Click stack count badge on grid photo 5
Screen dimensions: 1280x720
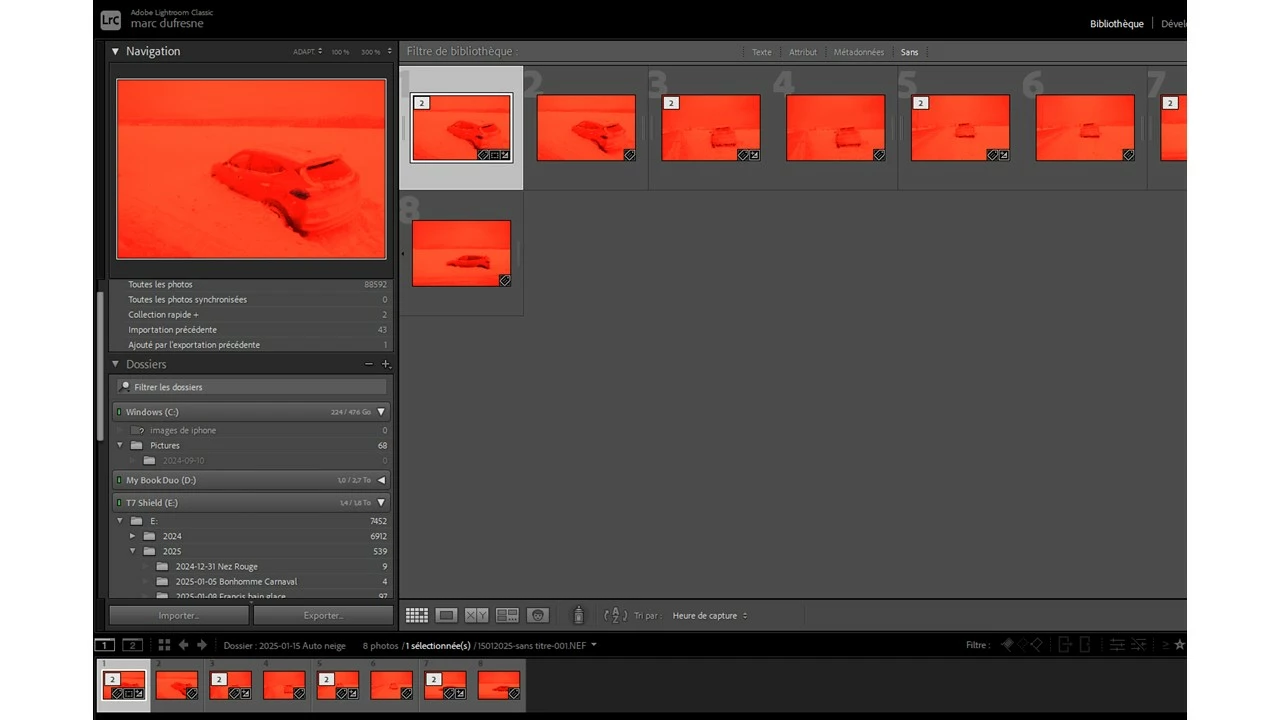[921, 103]
